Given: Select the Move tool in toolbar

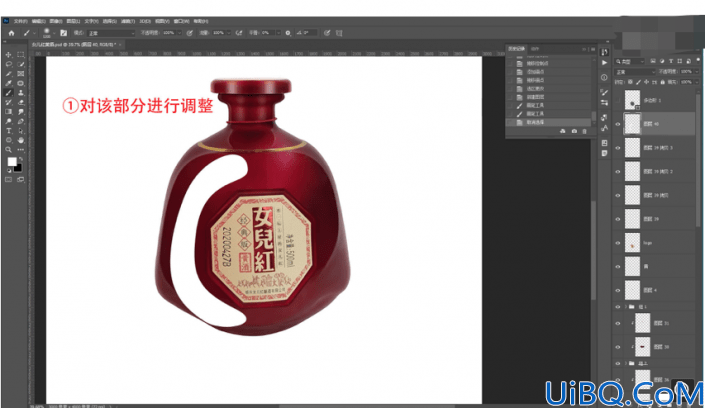Looking at the screenshot, I should [9, 54].
